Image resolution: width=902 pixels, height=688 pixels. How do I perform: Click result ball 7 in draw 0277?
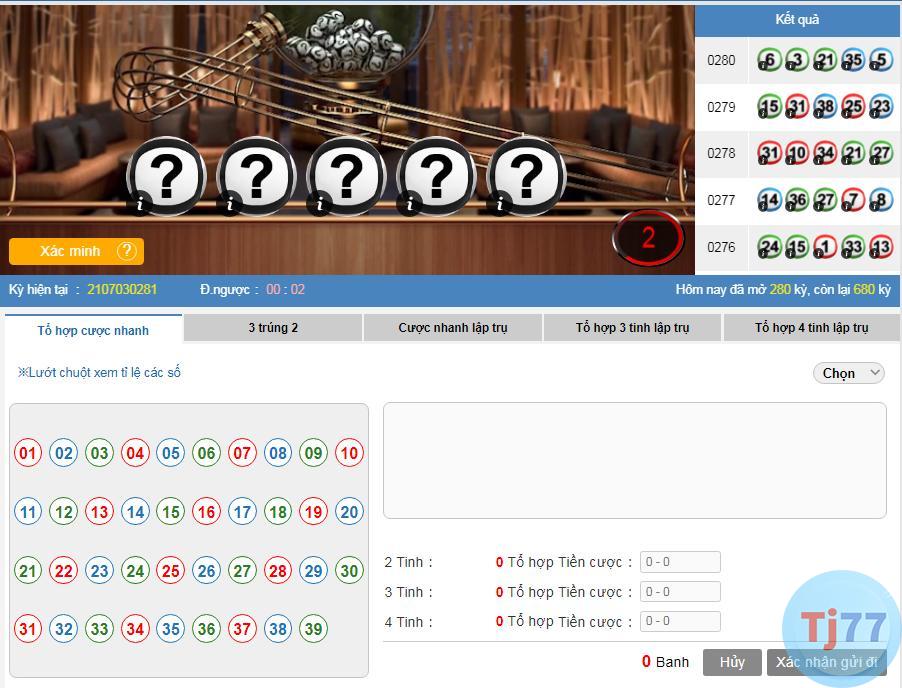tap(853, 200)
